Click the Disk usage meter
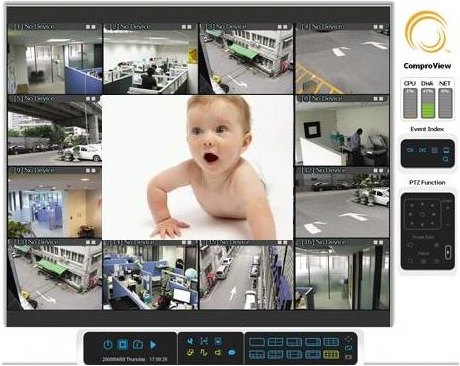460x366 pixels. pos(428,103)
